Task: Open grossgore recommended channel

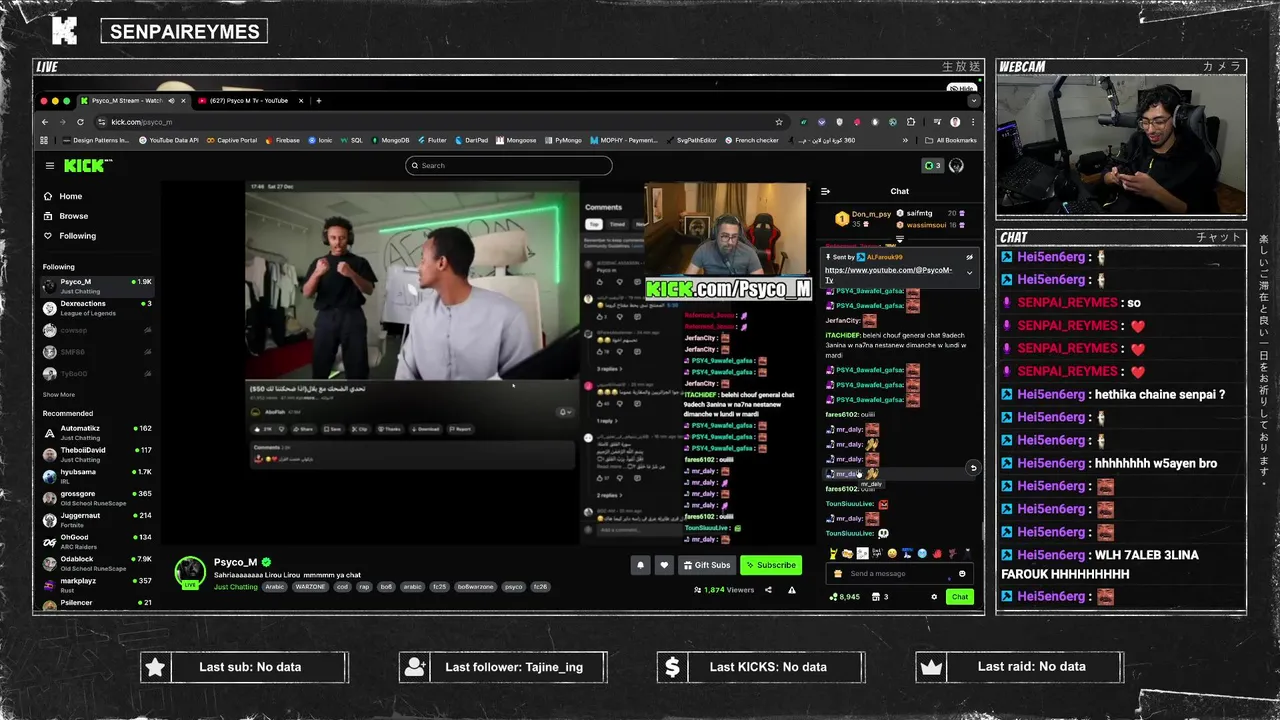Action: pos(97,498)
